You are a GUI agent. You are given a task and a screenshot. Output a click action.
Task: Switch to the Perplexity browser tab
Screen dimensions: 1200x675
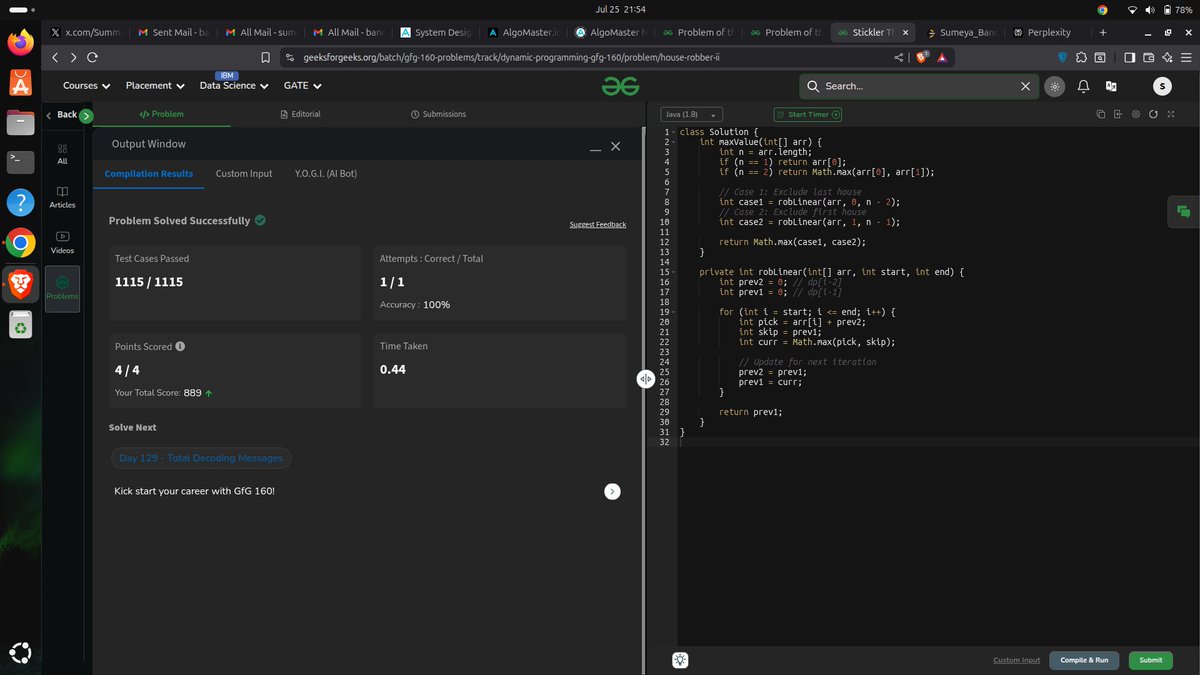pyautogui.click(x=1048, y=32)
